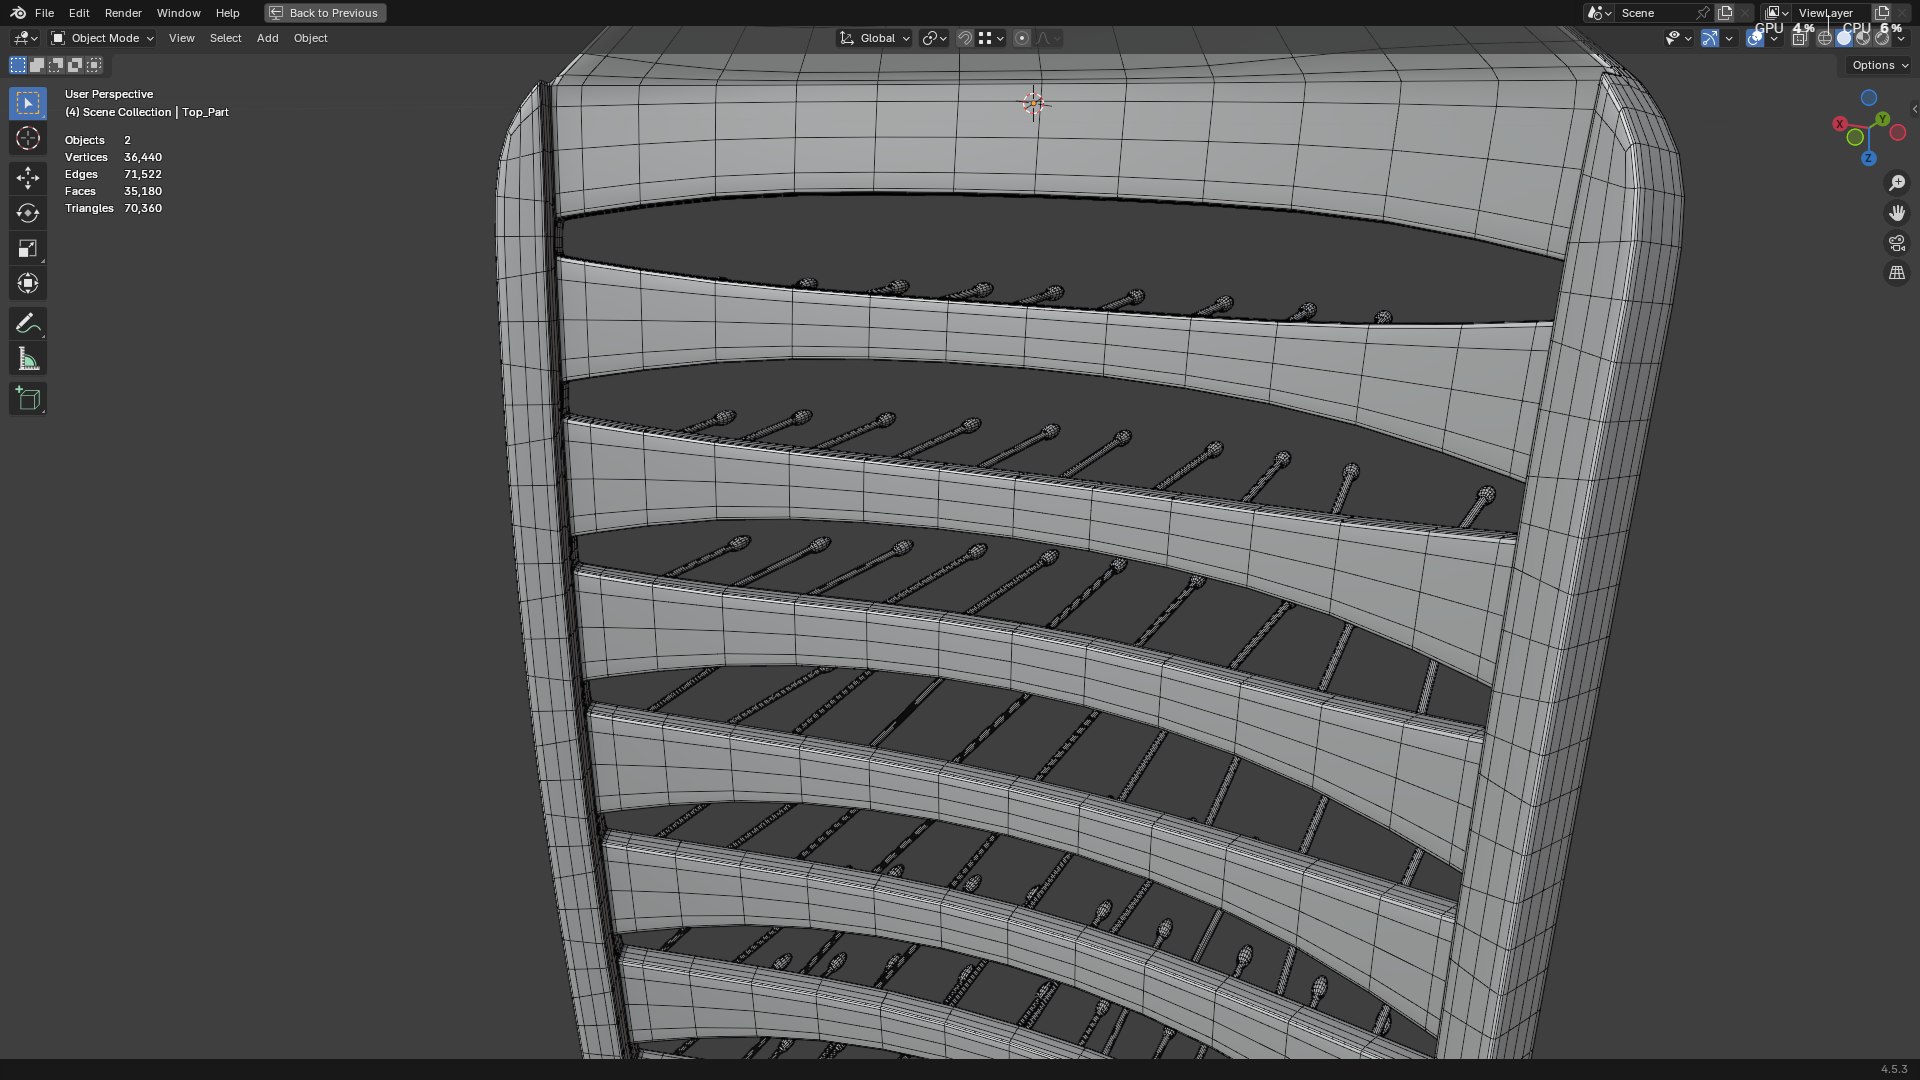Toggle proportional editing

click(1022, 38)
